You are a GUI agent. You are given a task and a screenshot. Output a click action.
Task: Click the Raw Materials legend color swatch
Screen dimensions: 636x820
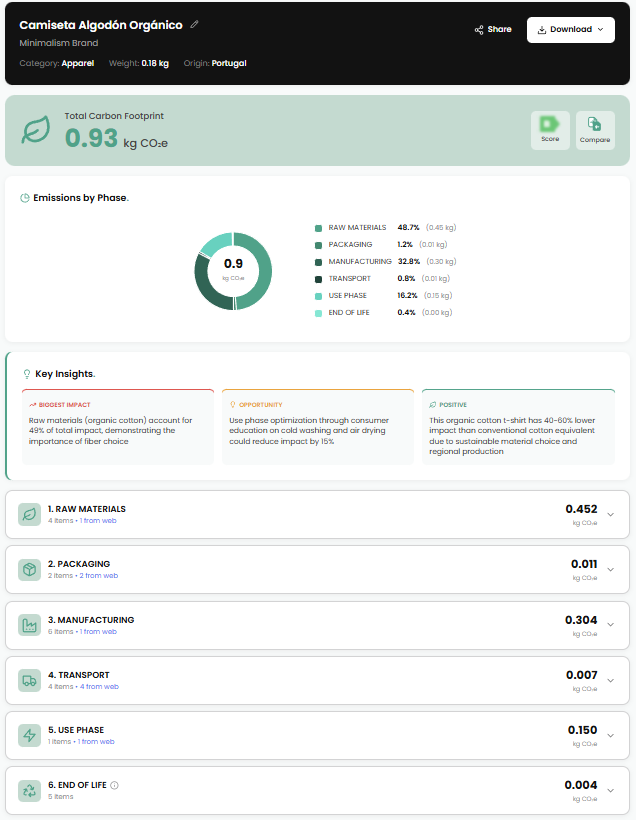318,228
